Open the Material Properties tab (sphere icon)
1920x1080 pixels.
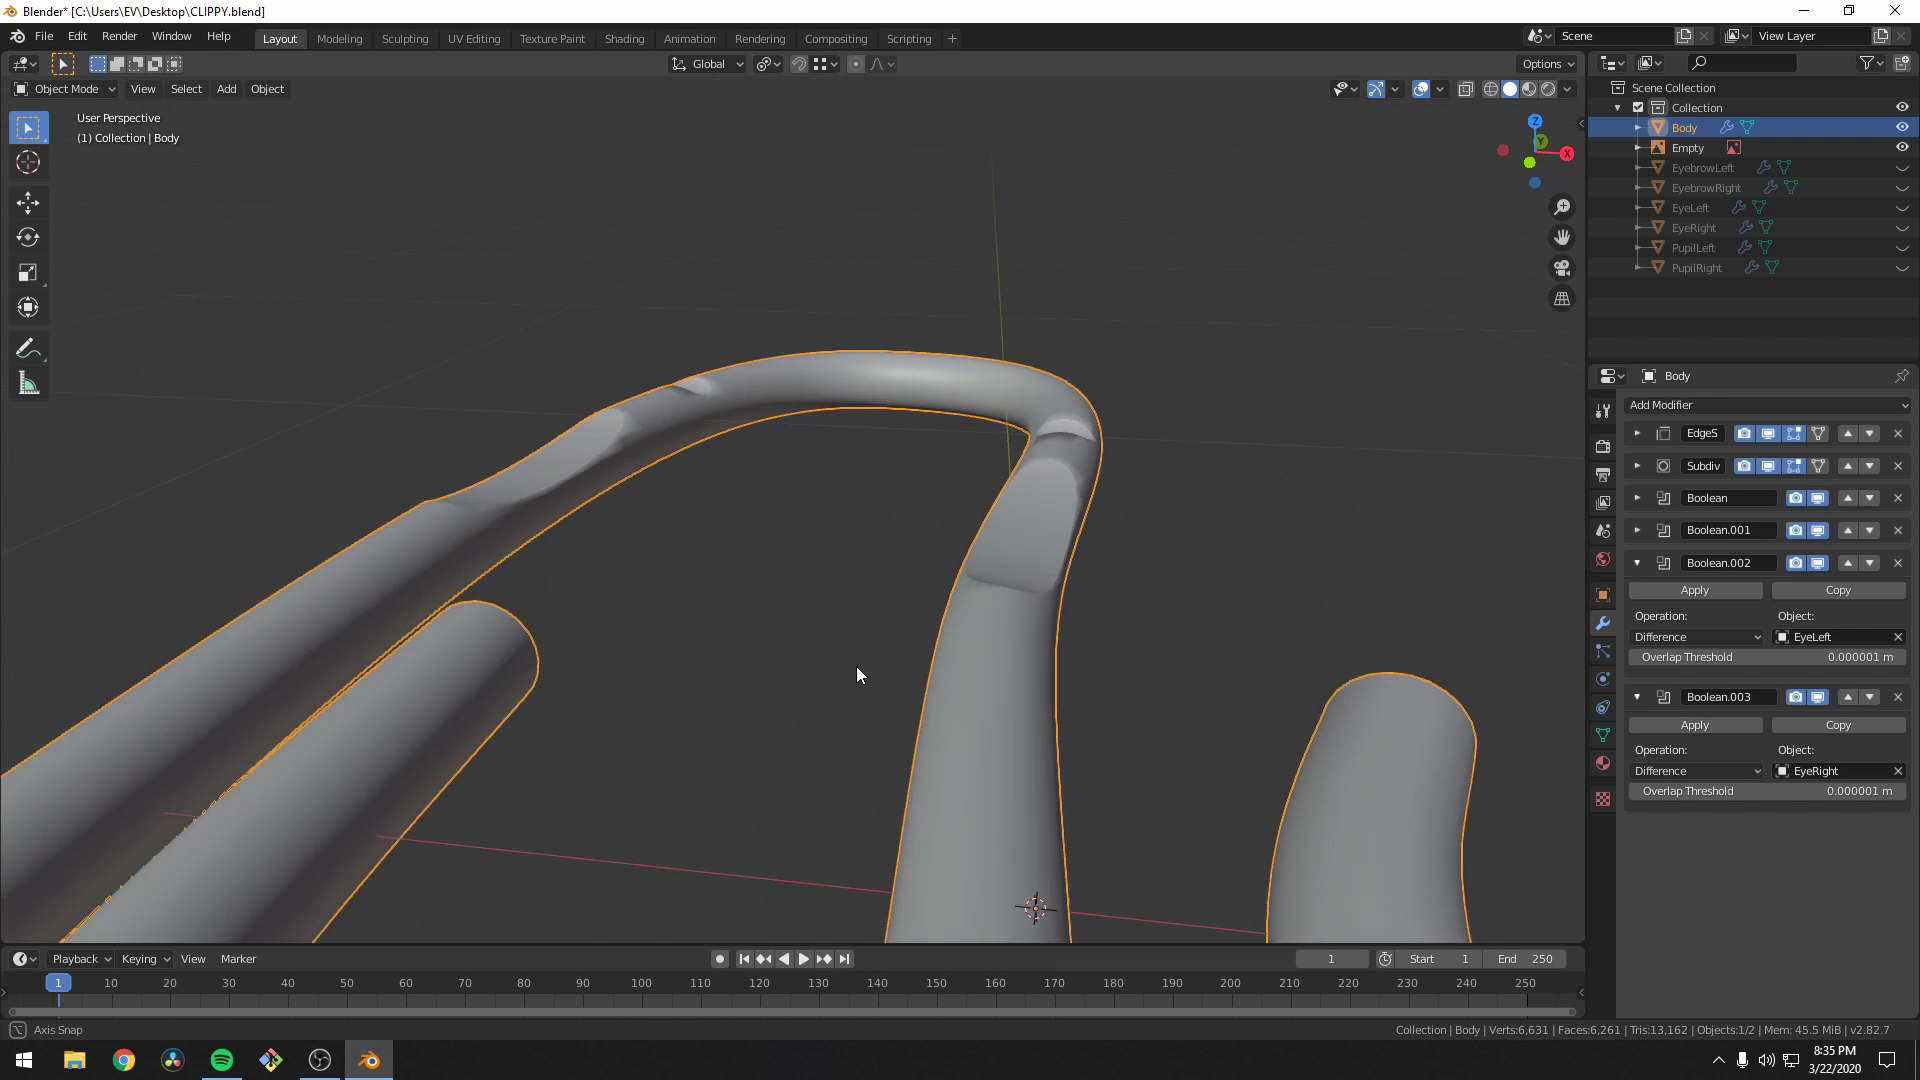click(x=1603, y=763)
